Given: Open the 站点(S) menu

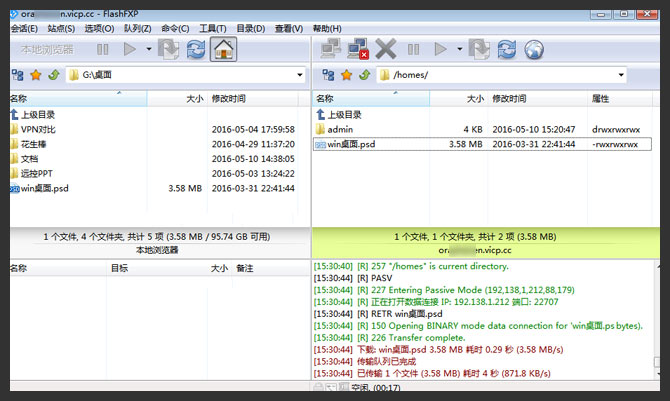Looking at the screenshot, I should point(51,28).
